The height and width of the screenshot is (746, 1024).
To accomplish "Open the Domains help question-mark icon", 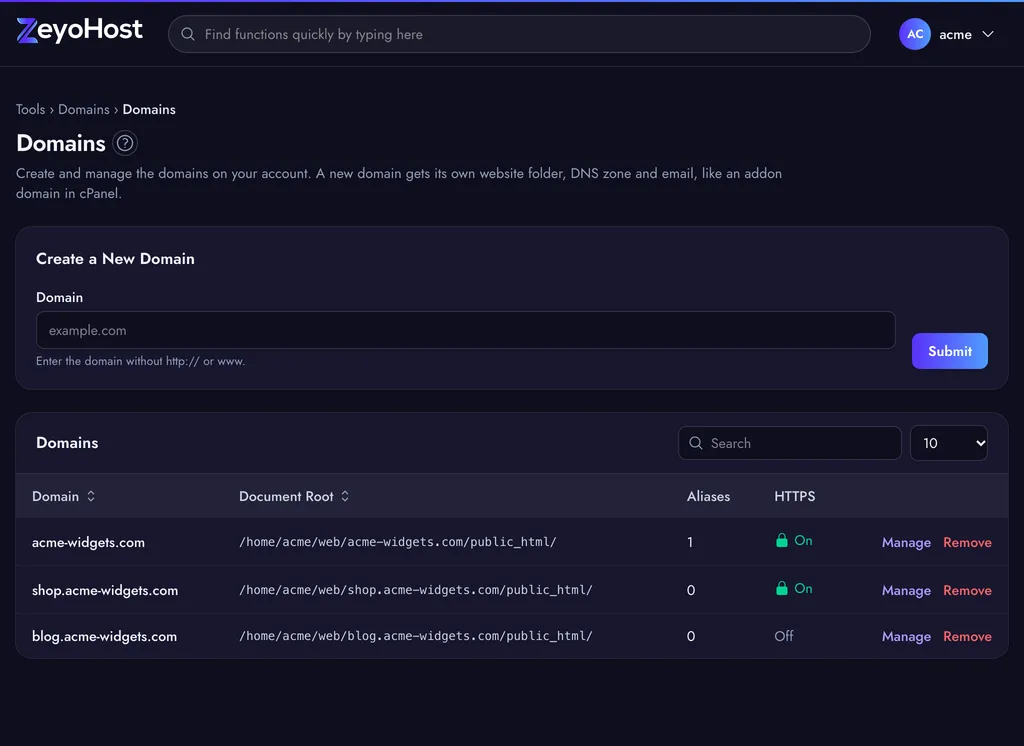I will 125,143.
